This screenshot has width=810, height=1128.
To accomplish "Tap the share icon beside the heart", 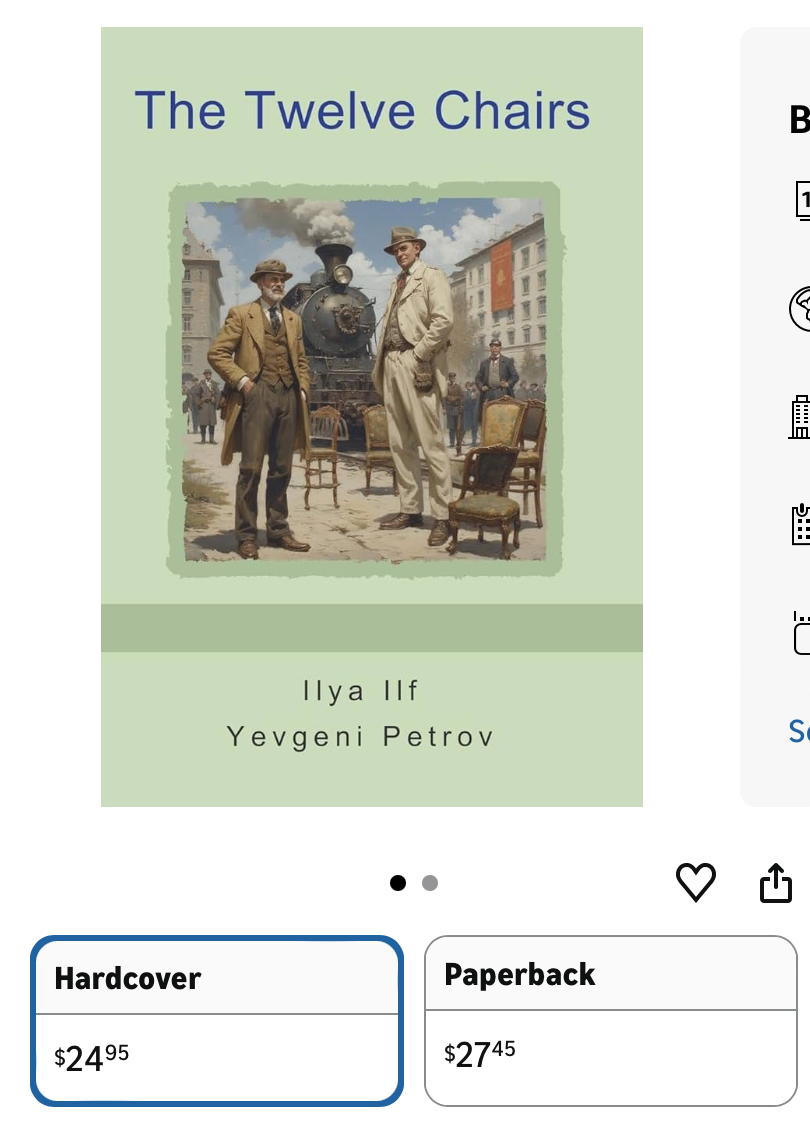I will (x=775, y=882).
